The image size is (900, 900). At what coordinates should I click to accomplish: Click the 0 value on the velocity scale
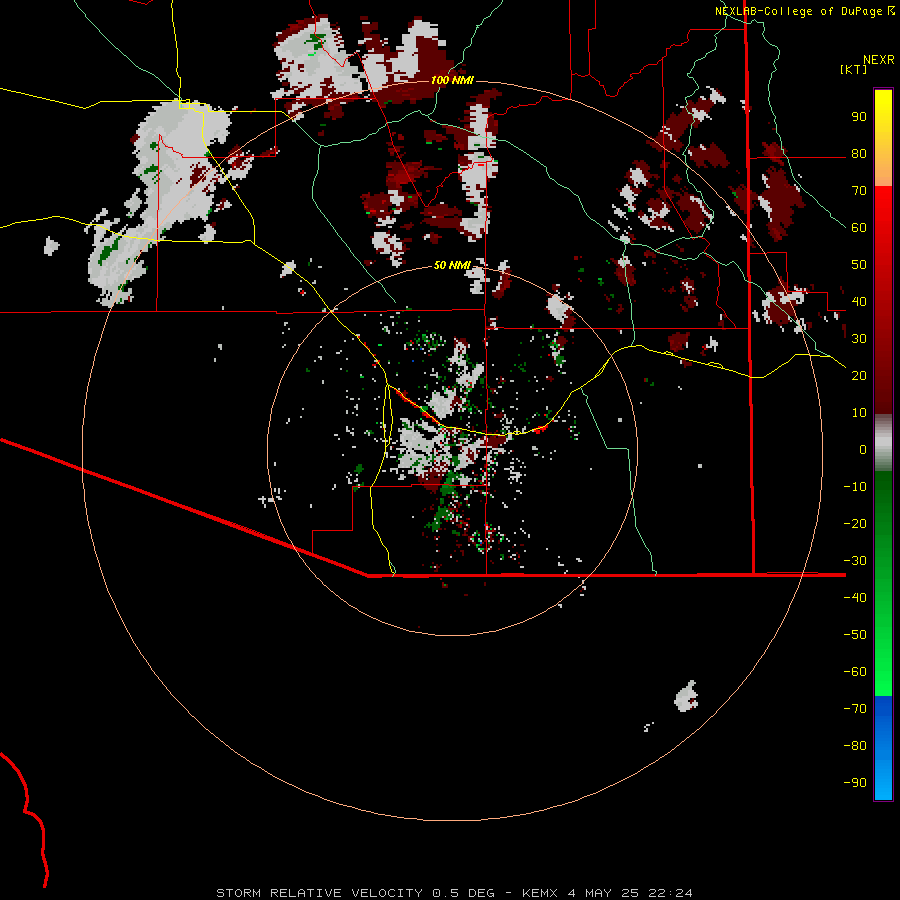[x=863, y=450]
